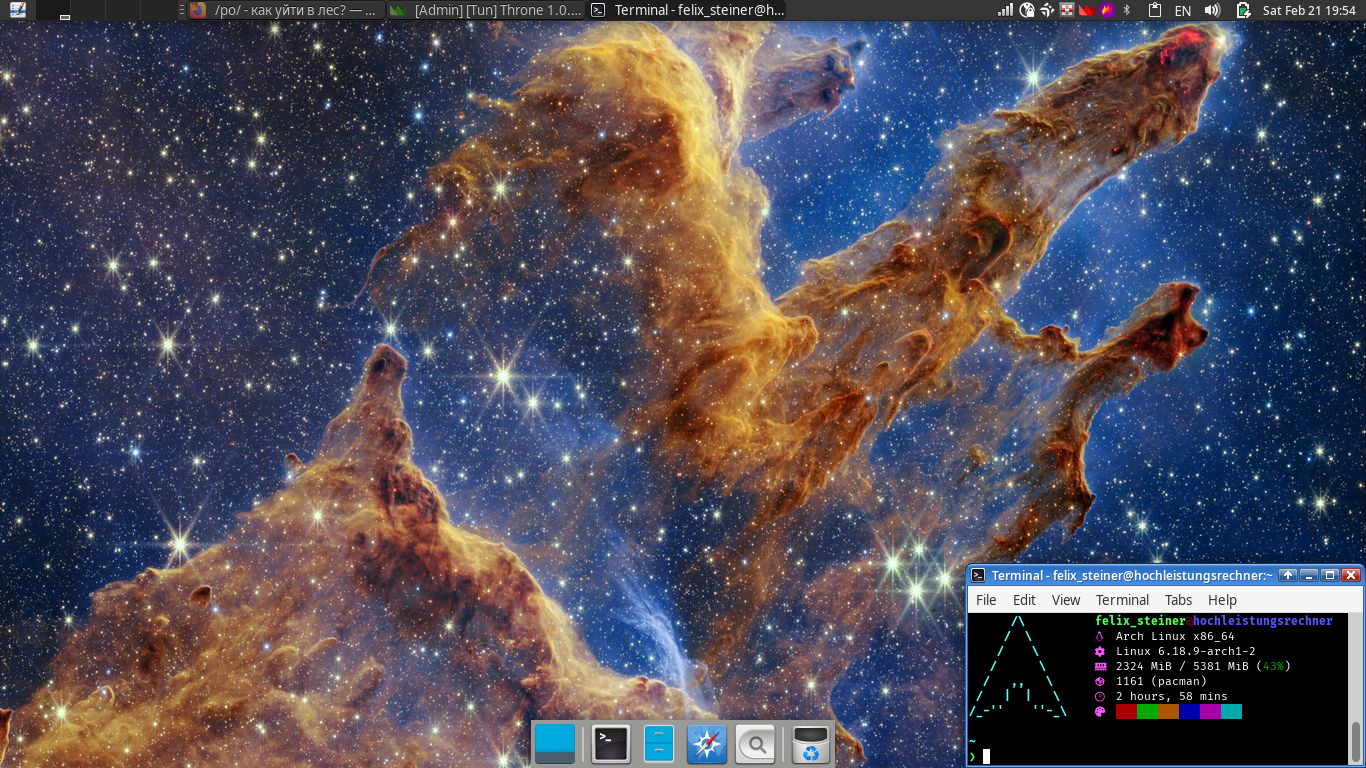Image resolution: width=1366 pixels, height=768 pixels.
Task: Open the application finder magnifier in dock
Action: (x=756, y=744)
